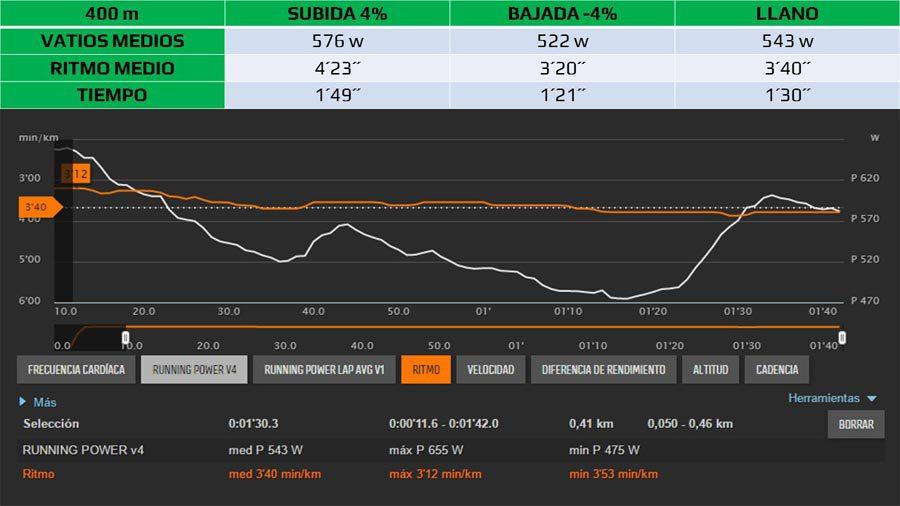This screenshot has width=900, height=506.
Task: Toggle the Running Power V4 series
Action: point(194,369)
